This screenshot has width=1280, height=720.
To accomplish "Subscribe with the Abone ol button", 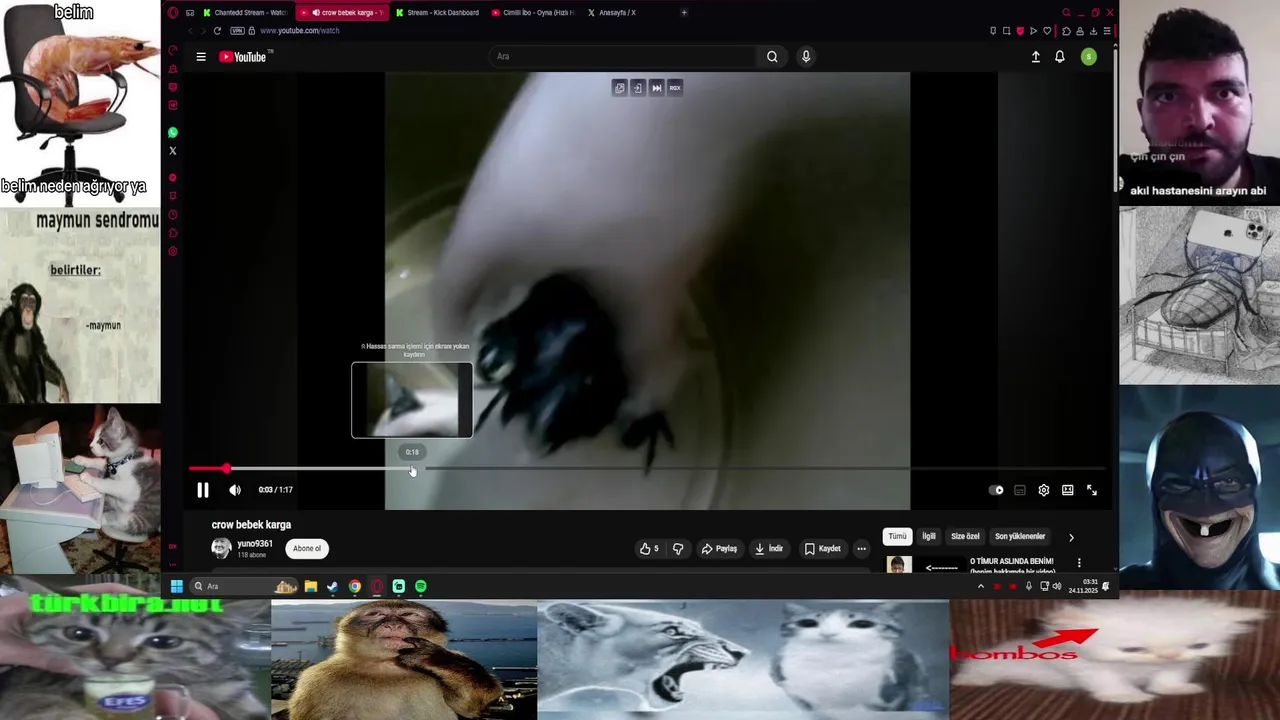I will click(x=307, y=548).
